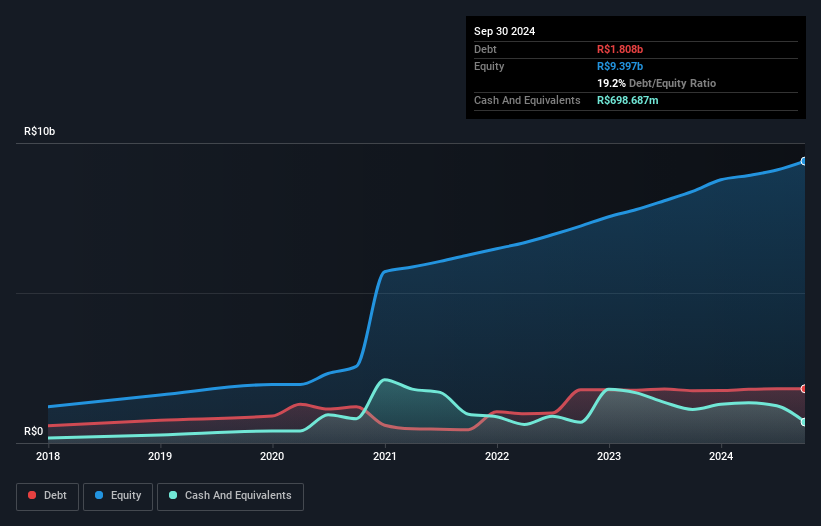
Task: Click the 19.2% Debt/Equity Ratio text
Action: pos(657,83)
